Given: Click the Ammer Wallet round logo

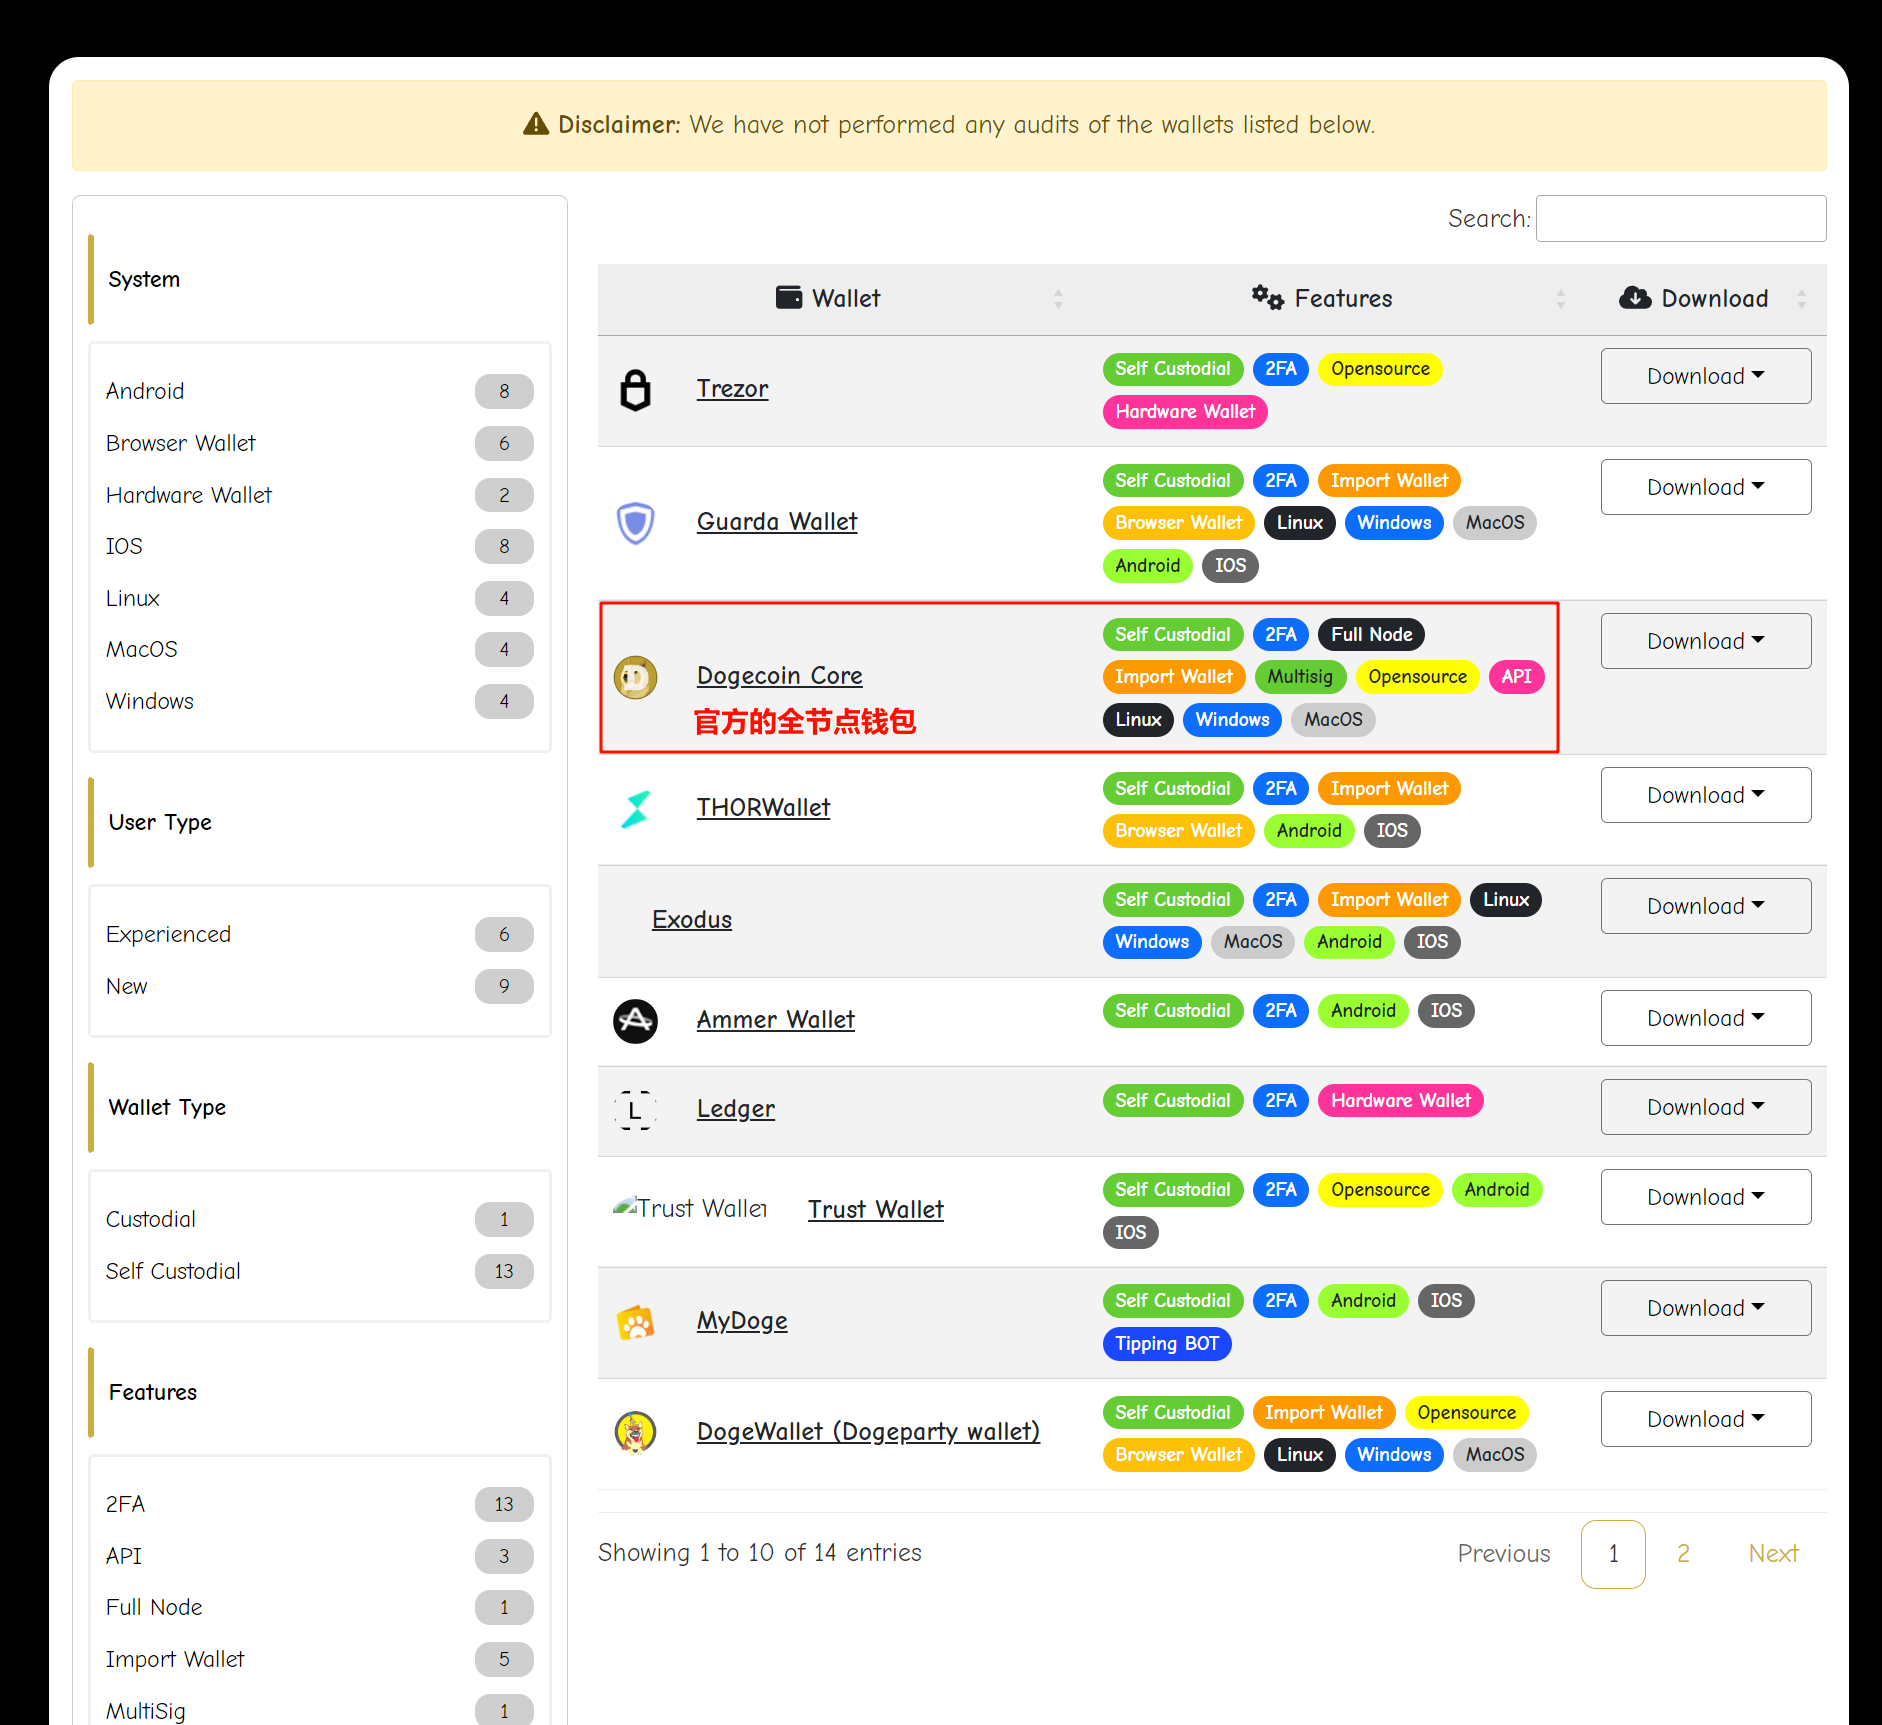Looking at the screenshot, I should point(635,1021).
